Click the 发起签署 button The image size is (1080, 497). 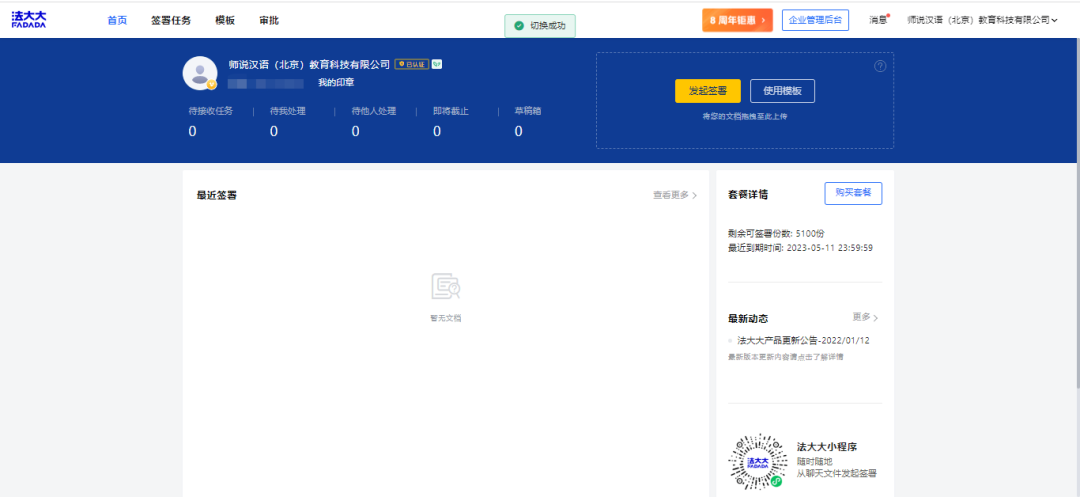pyautogui.click(x=707, y=91)
